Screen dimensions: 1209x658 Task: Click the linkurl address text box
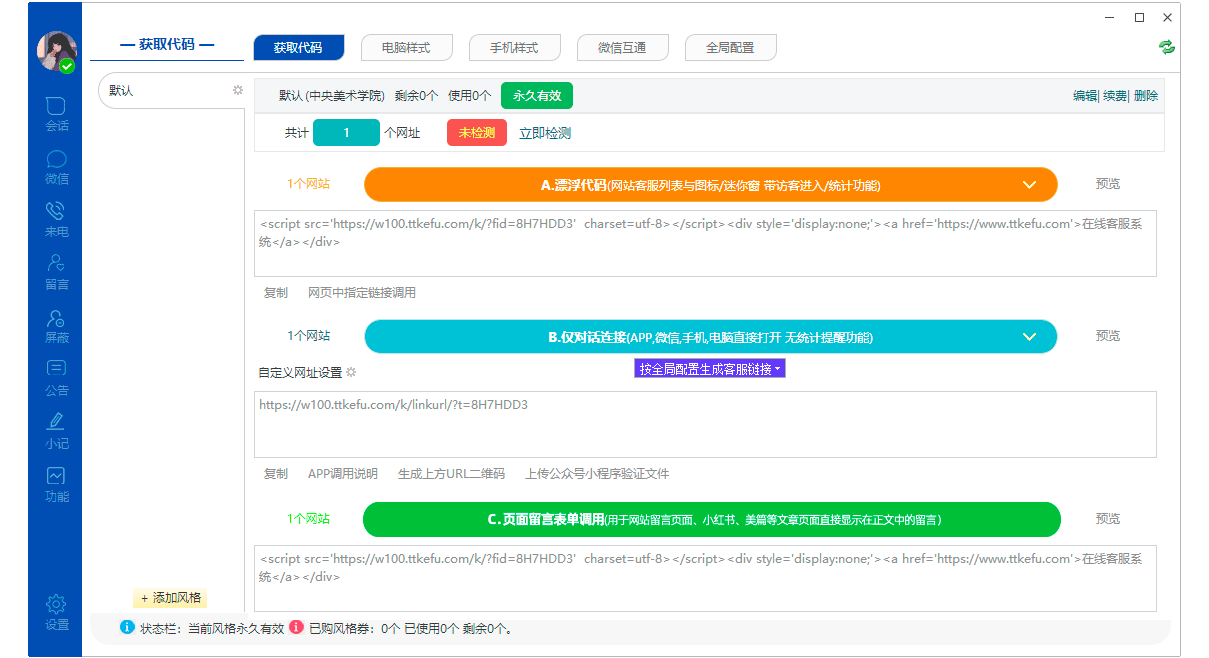click(705, 424)
